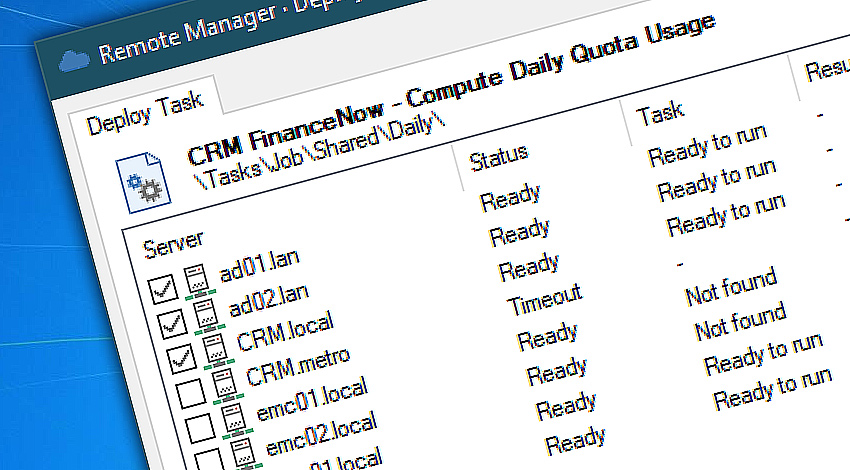Check the emc01.local server checkbox
The width and height of the screenshot is (850, 470).
tap(200, 428)
